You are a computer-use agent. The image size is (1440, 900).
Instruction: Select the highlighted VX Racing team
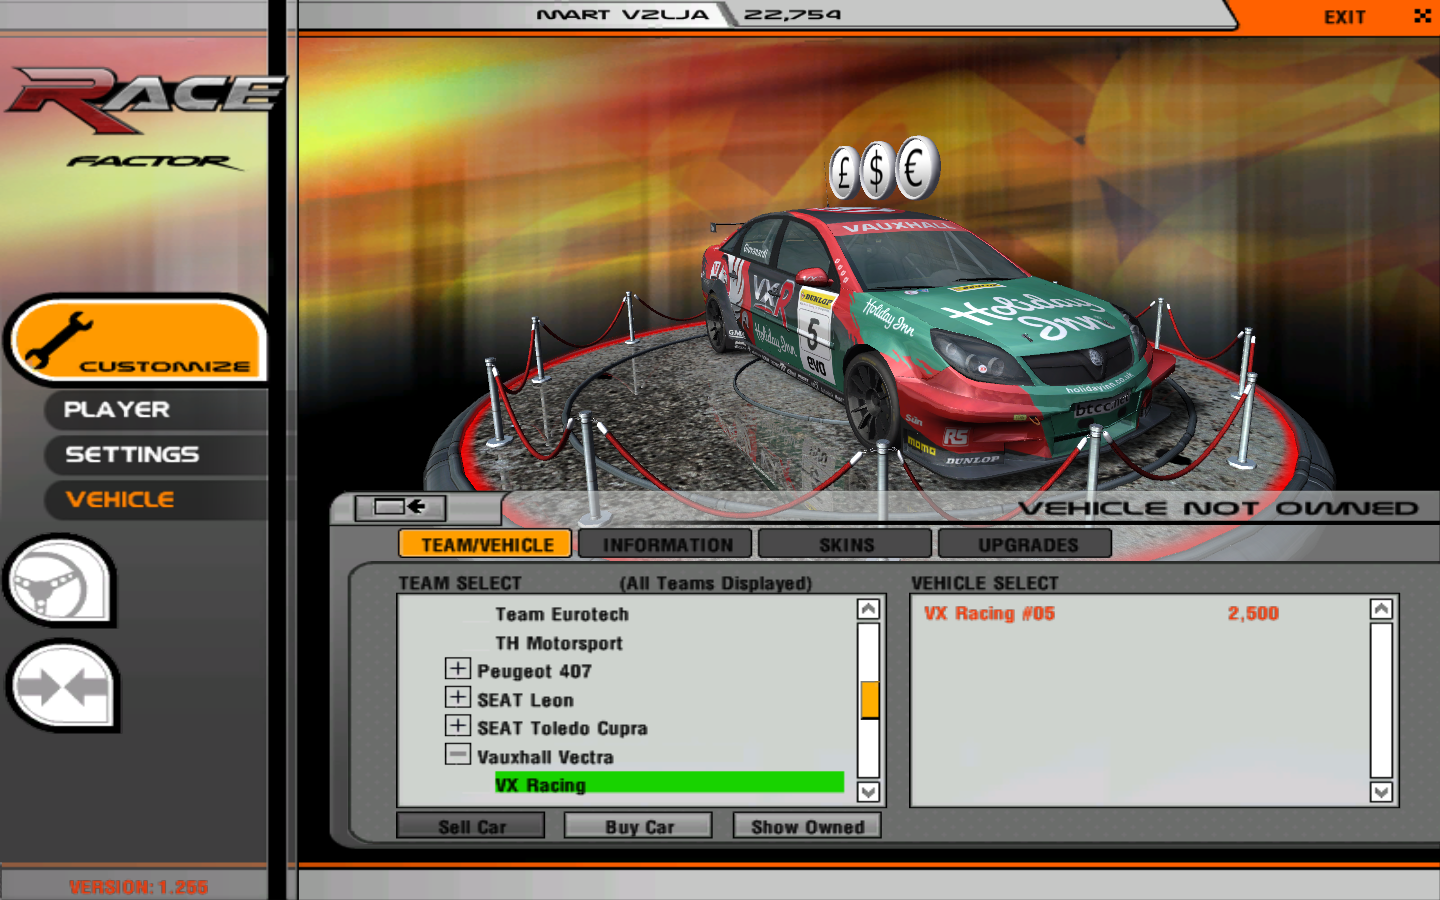tap(669, 784)
